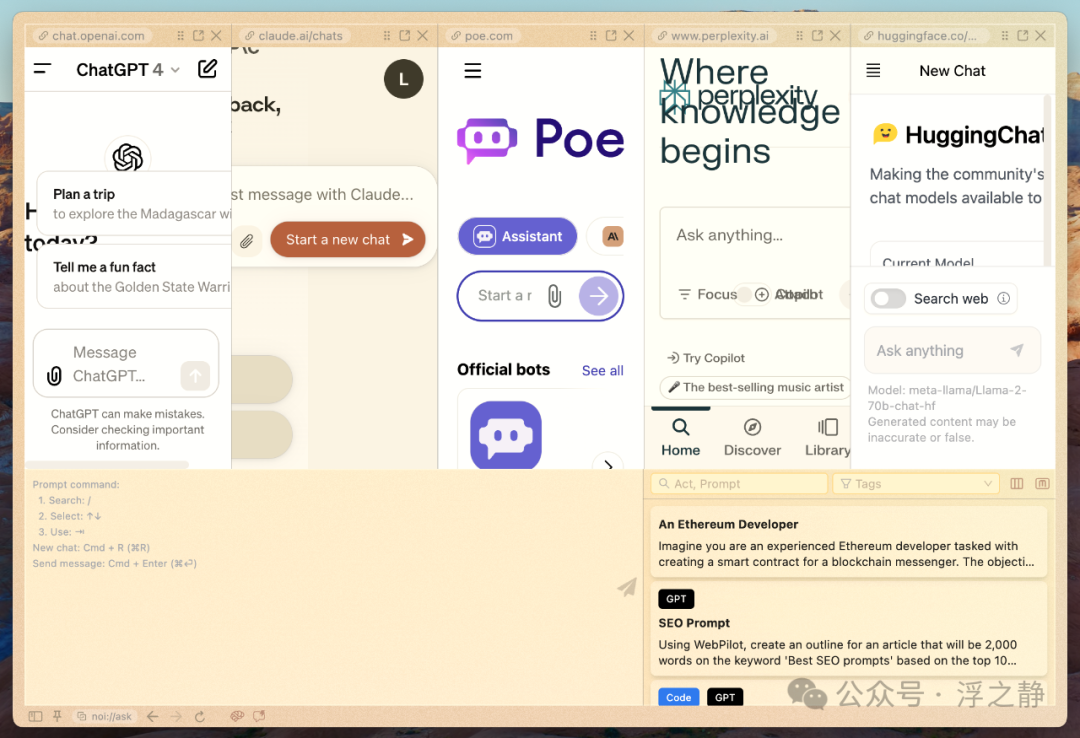
Task: Select the An Ethereum Developer prompt card
Action: (849, 542)
